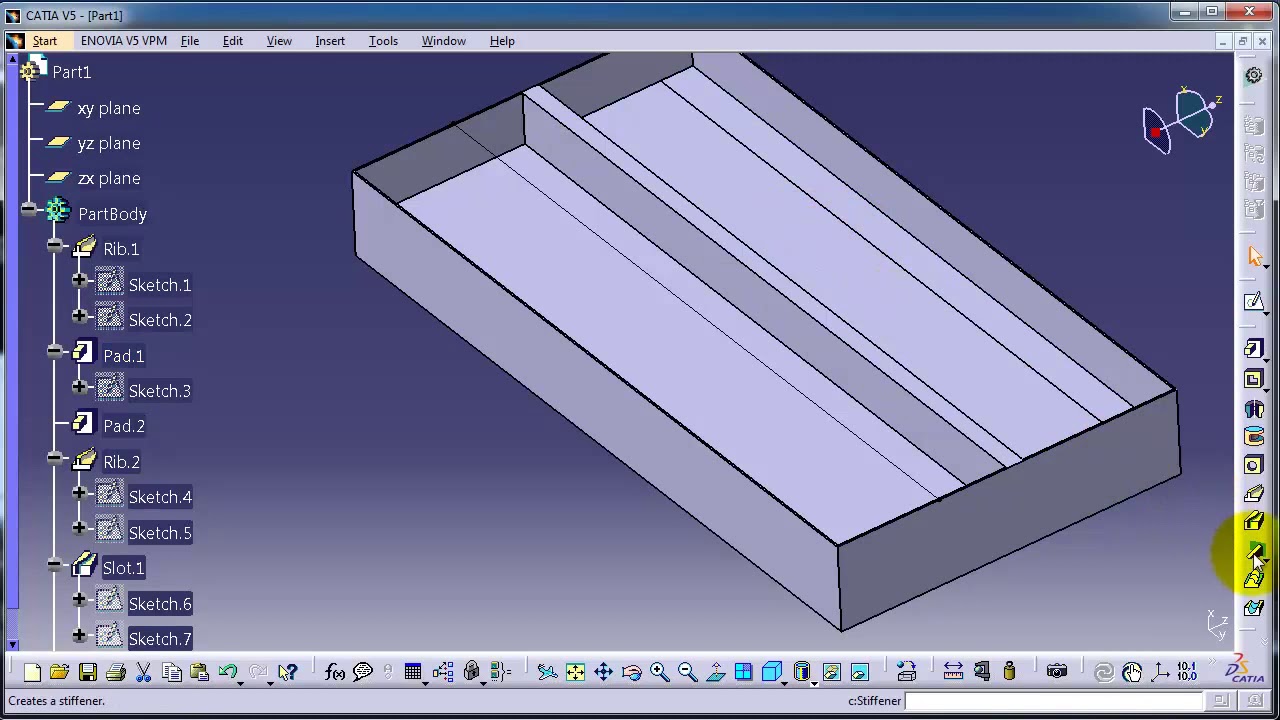Open the Design Table icon

(413, 672)
